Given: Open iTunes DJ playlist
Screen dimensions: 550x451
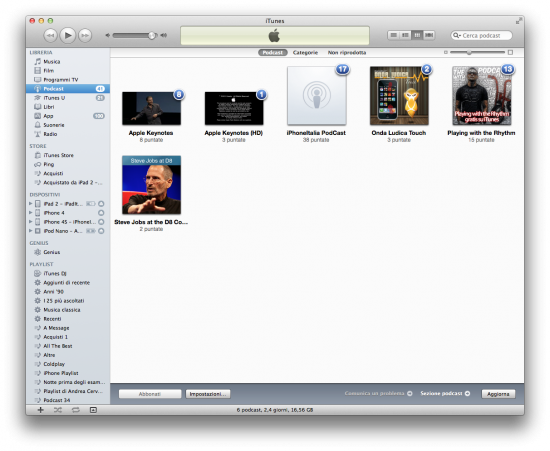Looking at the screenshot, I should [x=68, y=274].
